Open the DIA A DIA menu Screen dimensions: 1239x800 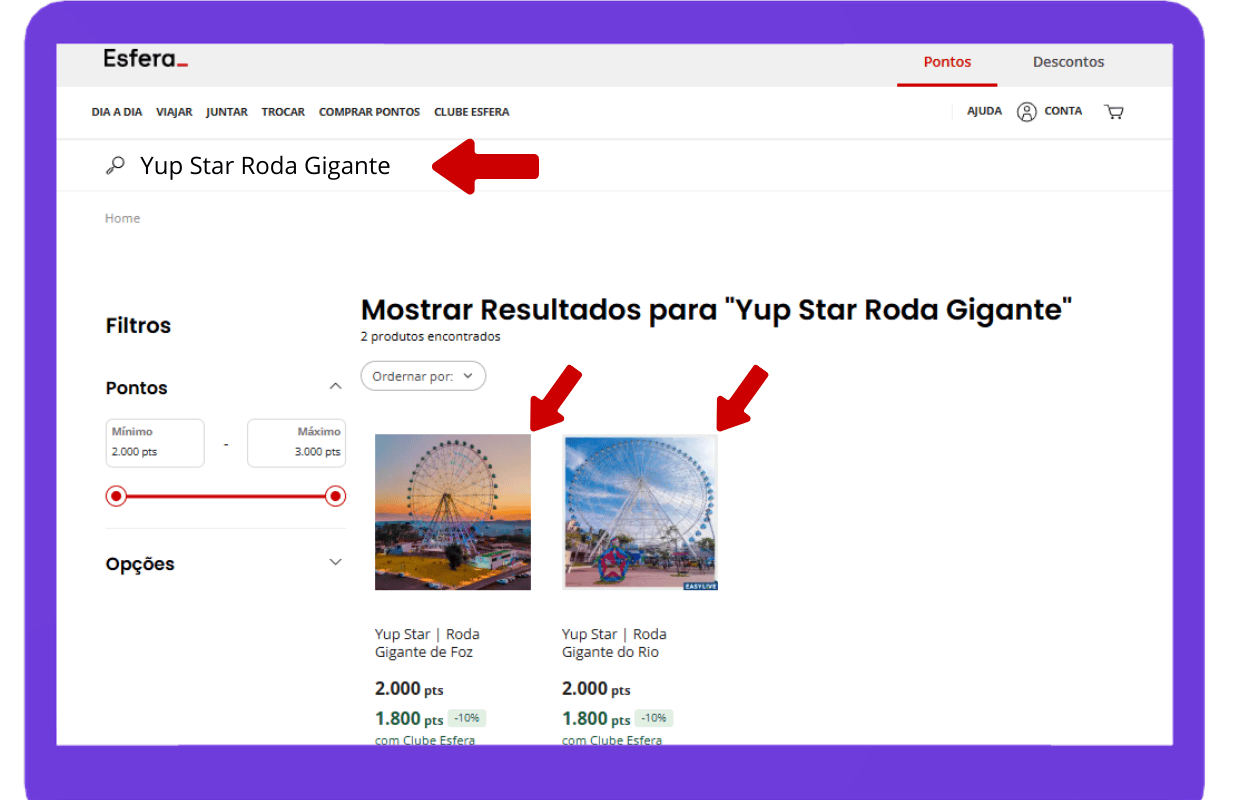[117, 112]
